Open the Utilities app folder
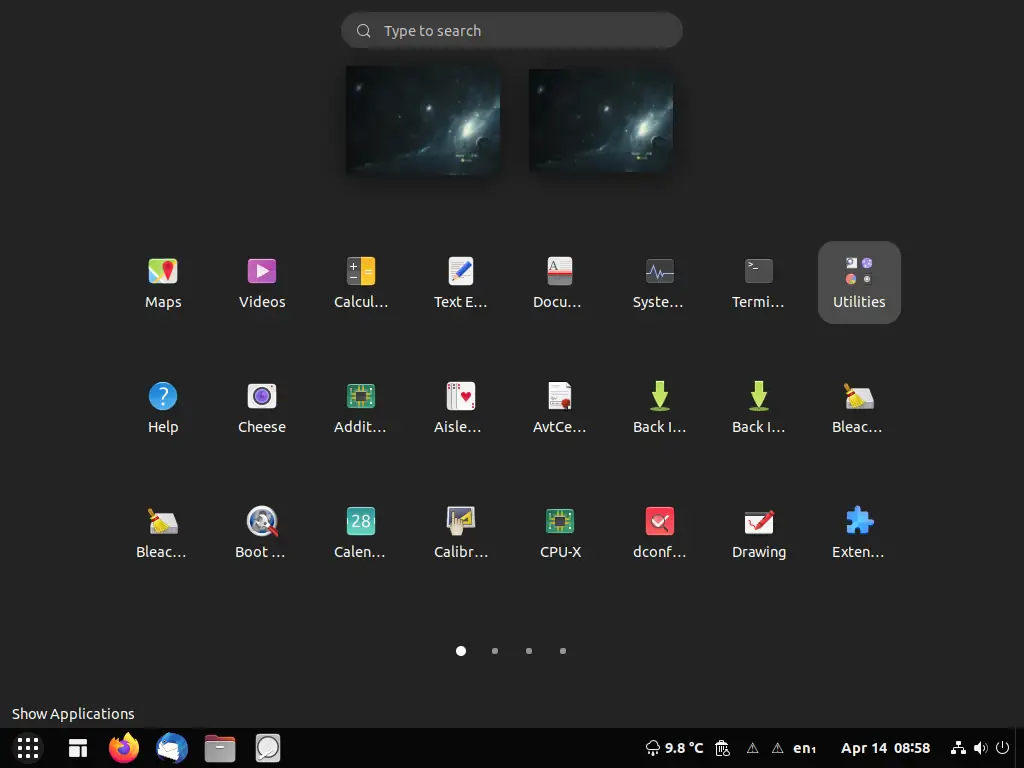Viewport: 1024px width, 768px height. 859,283
